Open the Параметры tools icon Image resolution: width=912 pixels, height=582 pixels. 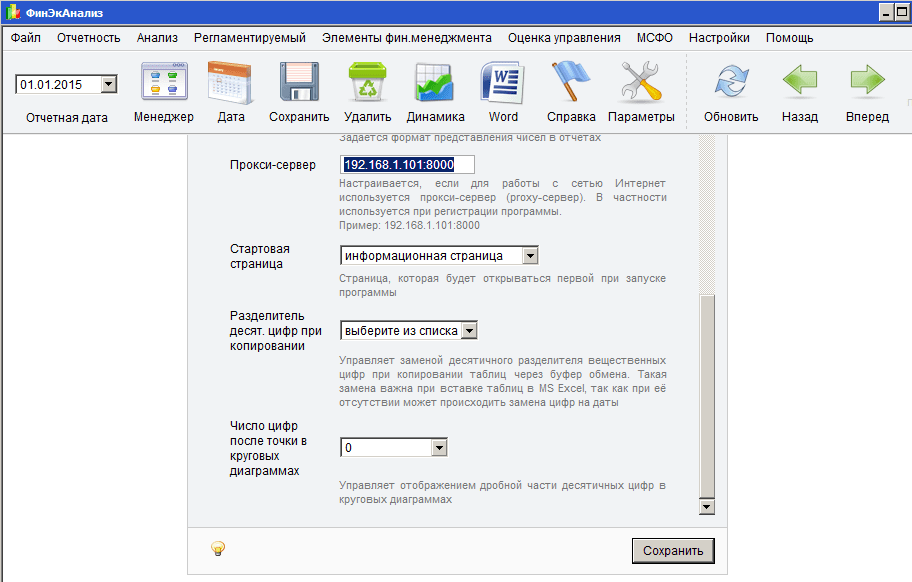tap(640, 82)
